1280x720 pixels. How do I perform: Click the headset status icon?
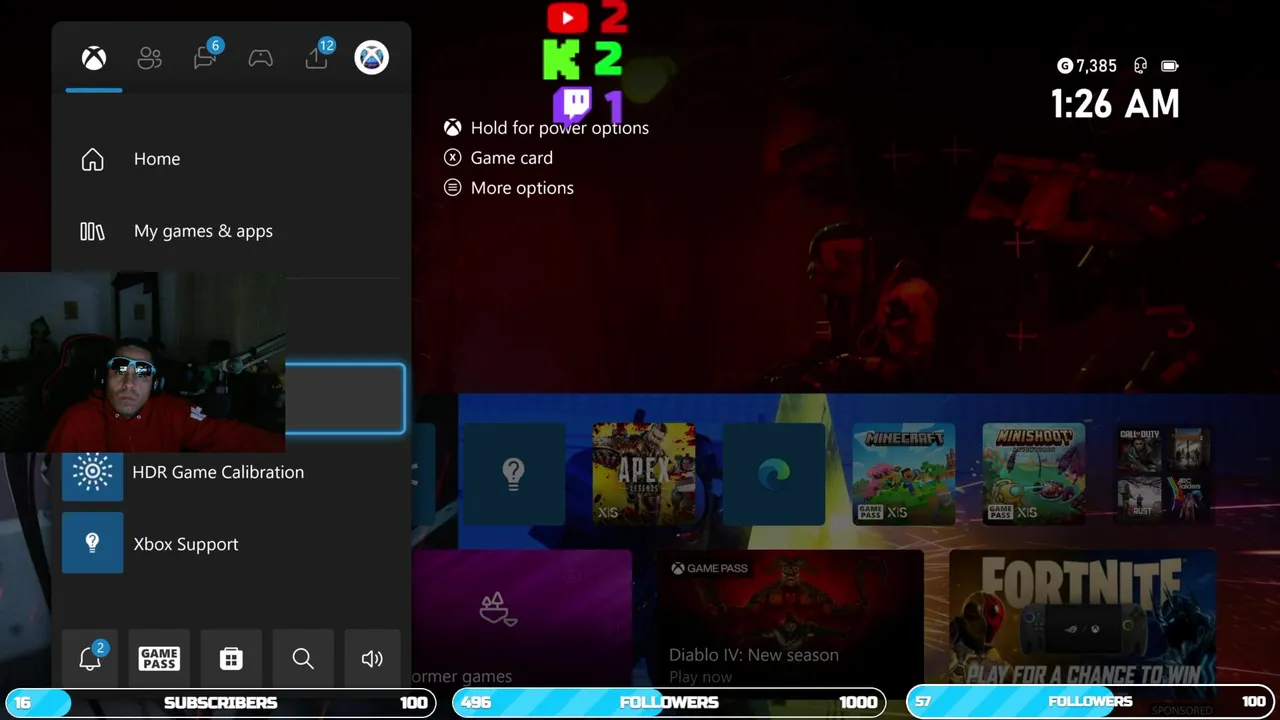[1140, 66]
